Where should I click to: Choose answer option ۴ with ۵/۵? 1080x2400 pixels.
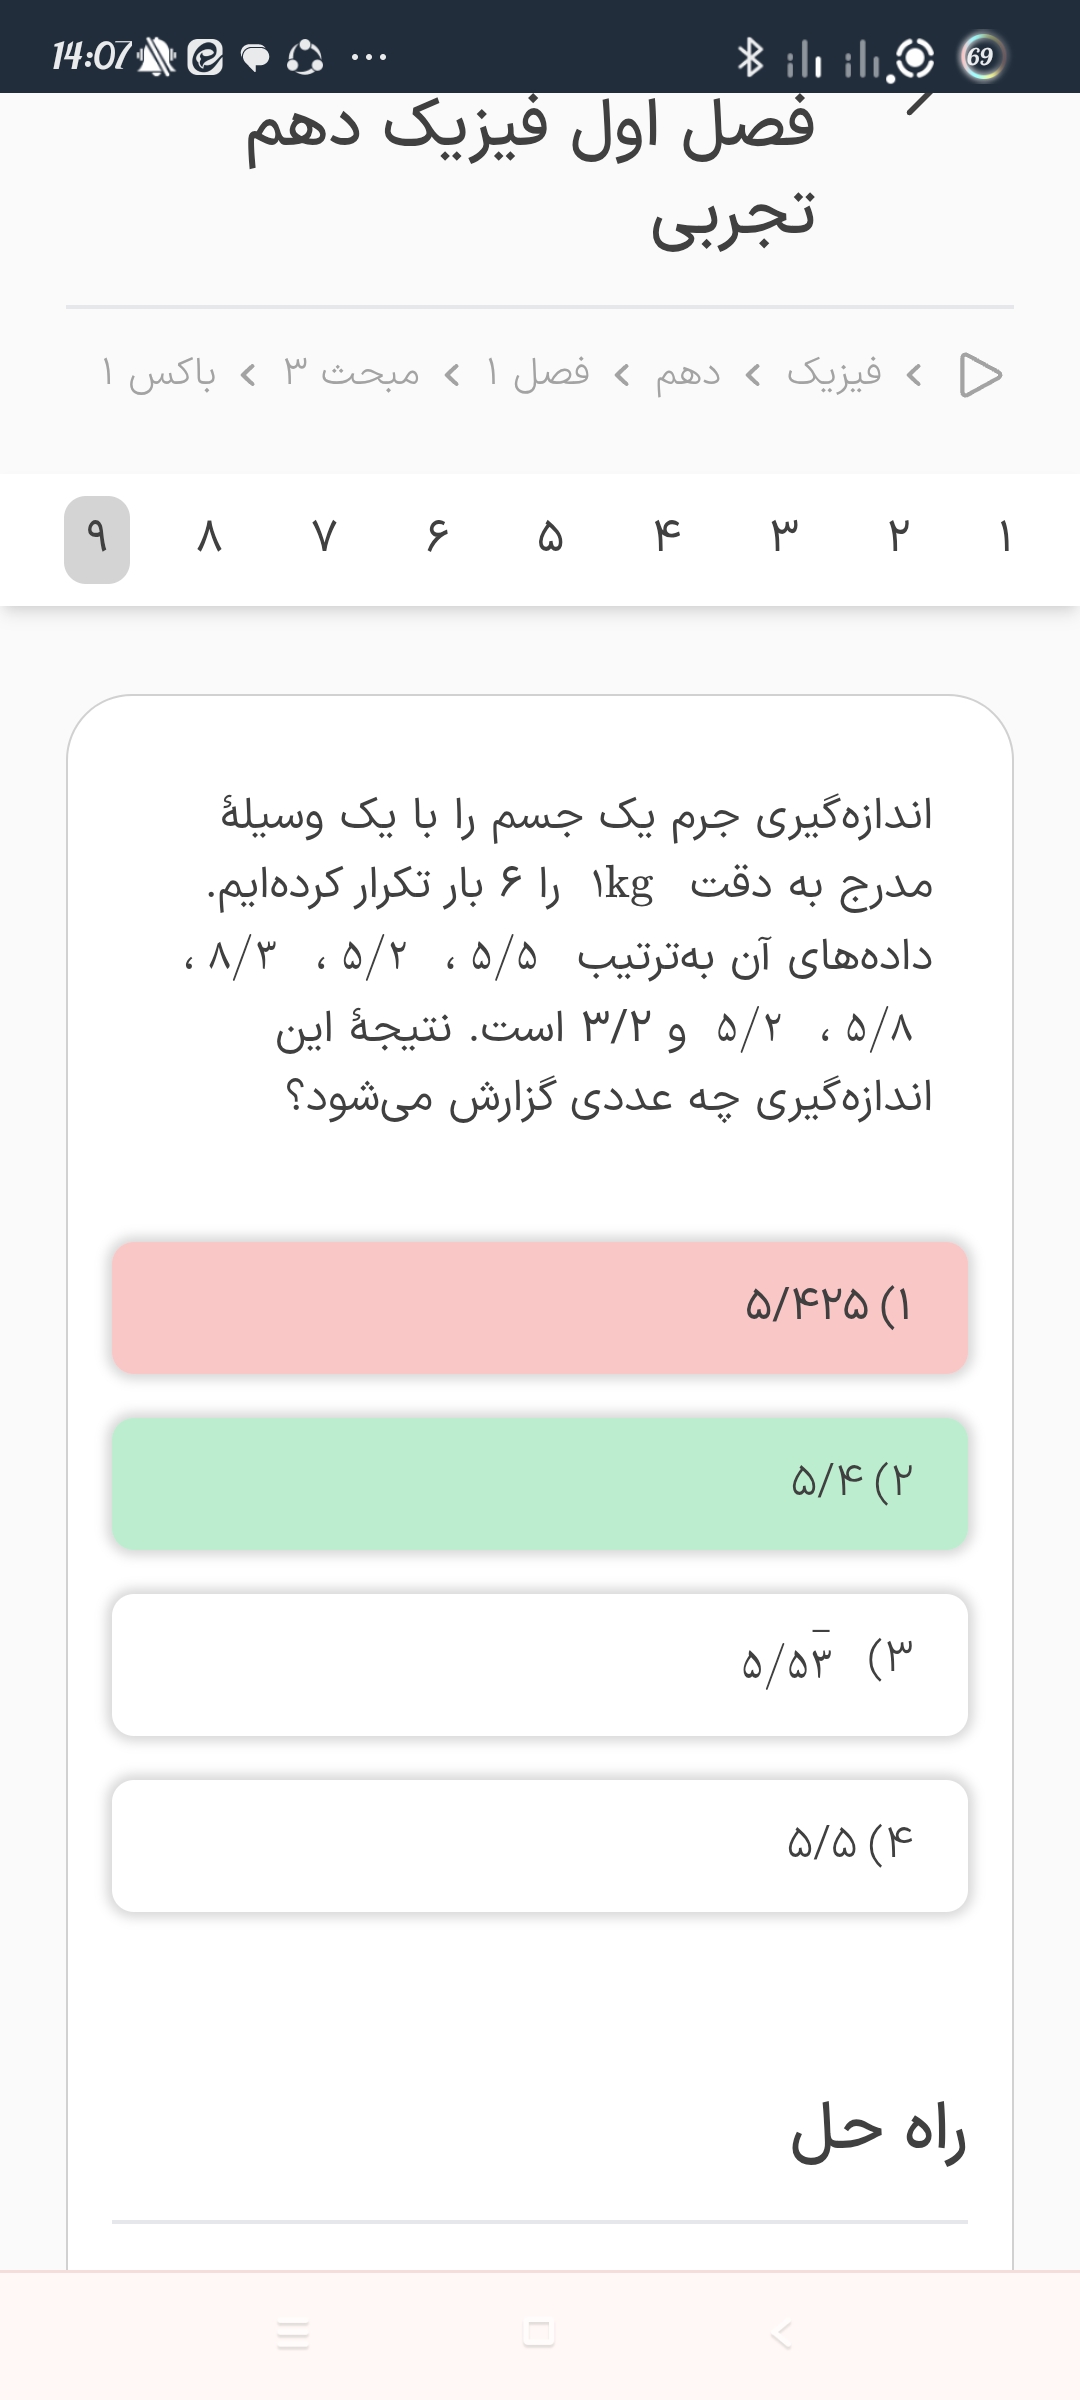(540, 1845)
